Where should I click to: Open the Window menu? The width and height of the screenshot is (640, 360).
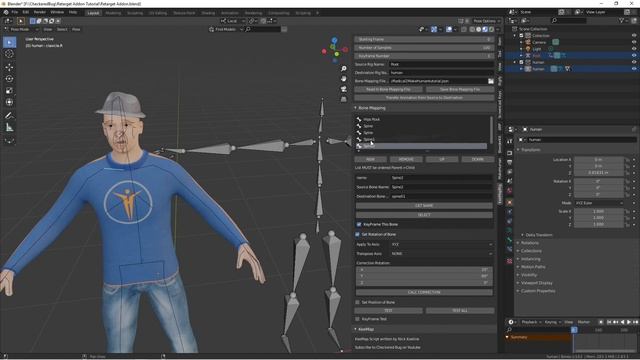click(57, 12)
